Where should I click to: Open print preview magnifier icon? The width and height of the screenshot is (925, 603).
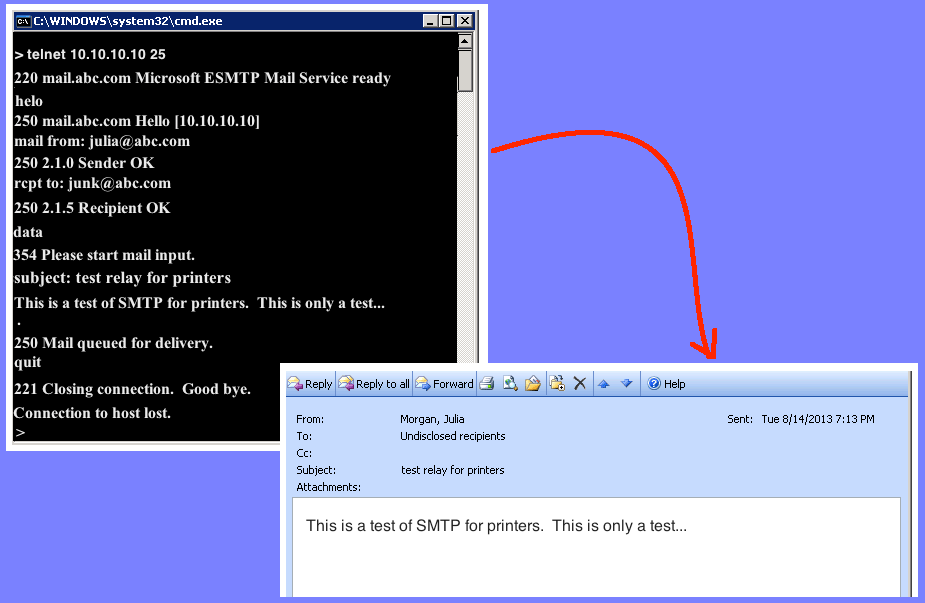point(510,384)
